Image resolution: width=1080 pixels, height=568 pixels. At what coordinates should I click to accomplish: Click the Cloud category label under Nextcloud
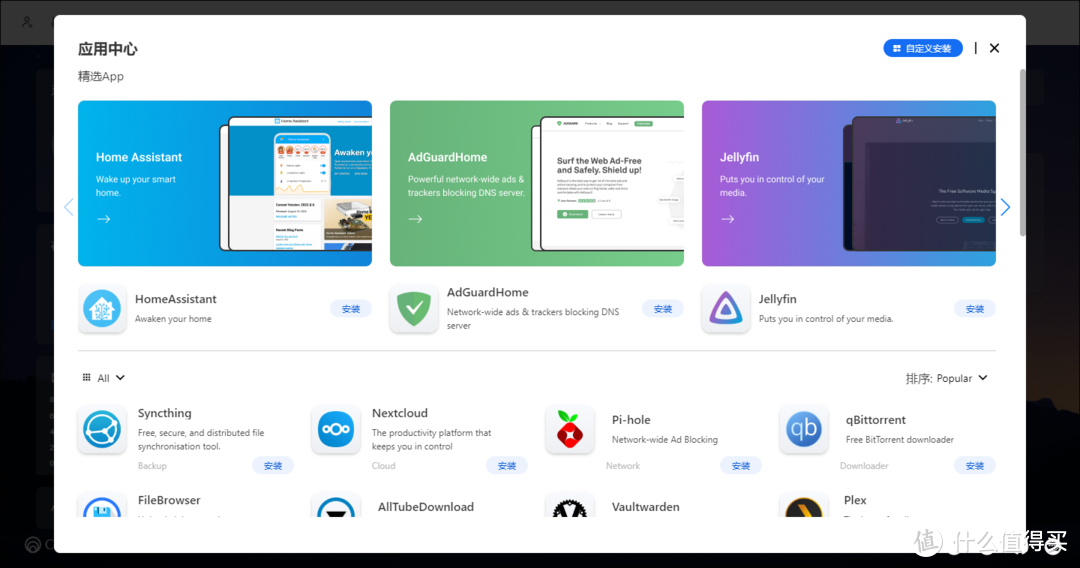pos(384,466)
